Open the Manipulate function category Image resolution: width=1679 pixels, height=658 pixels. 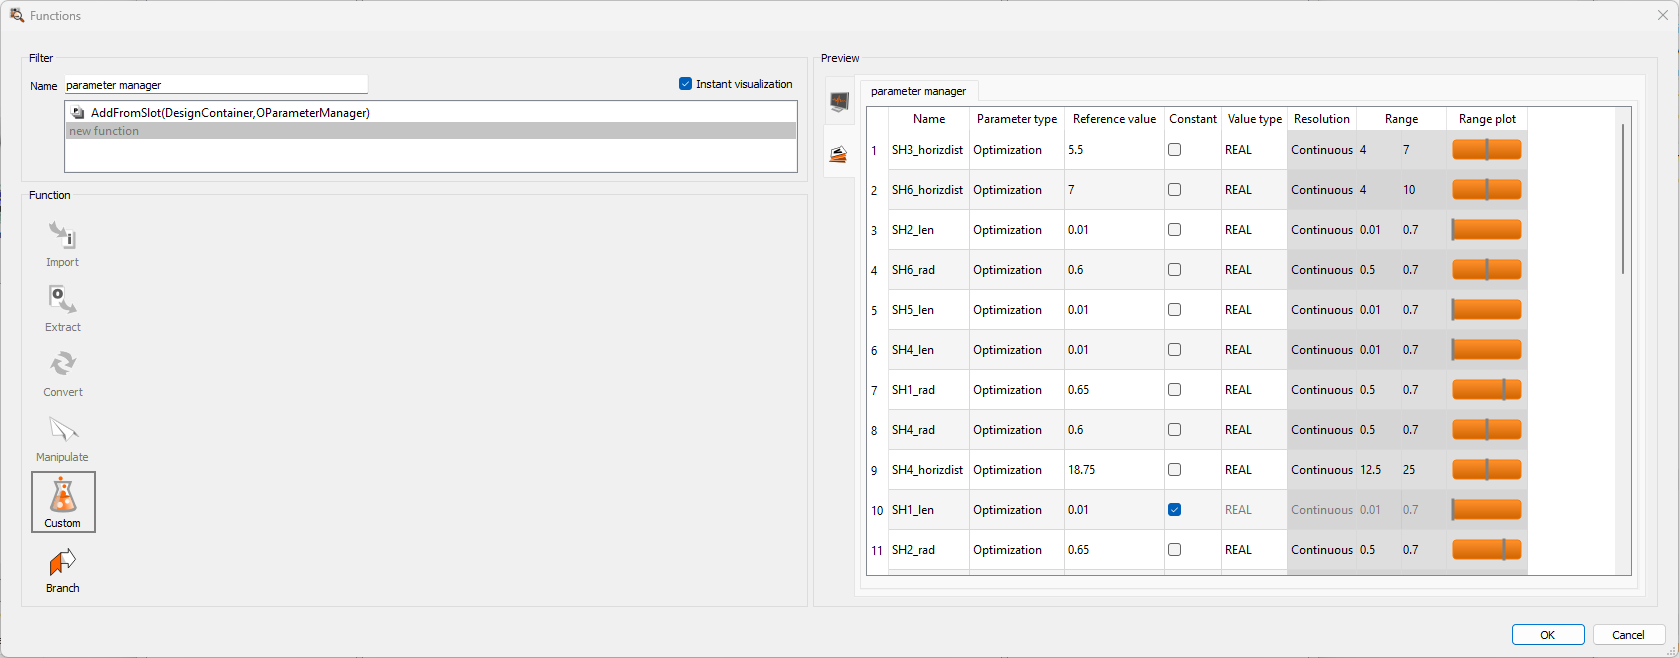point(62,438)
